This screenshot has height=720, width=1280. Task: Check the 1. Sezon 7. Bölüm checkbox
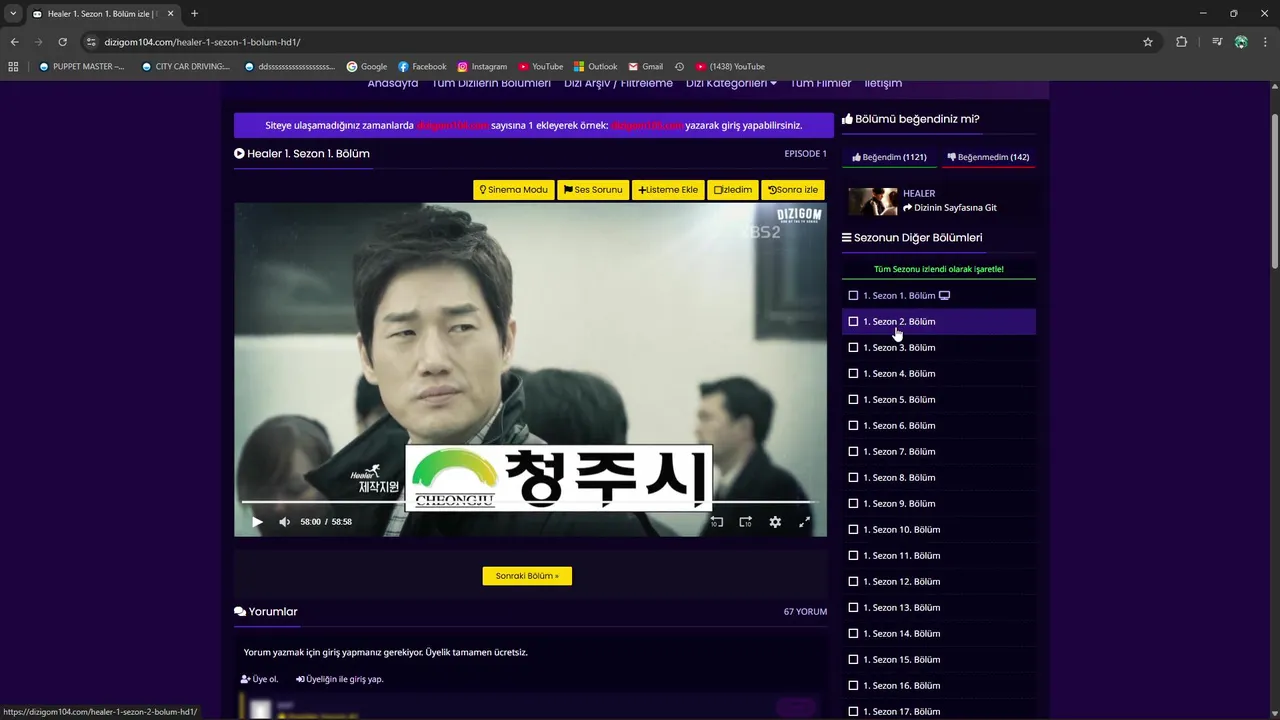[x=853, y=452]
